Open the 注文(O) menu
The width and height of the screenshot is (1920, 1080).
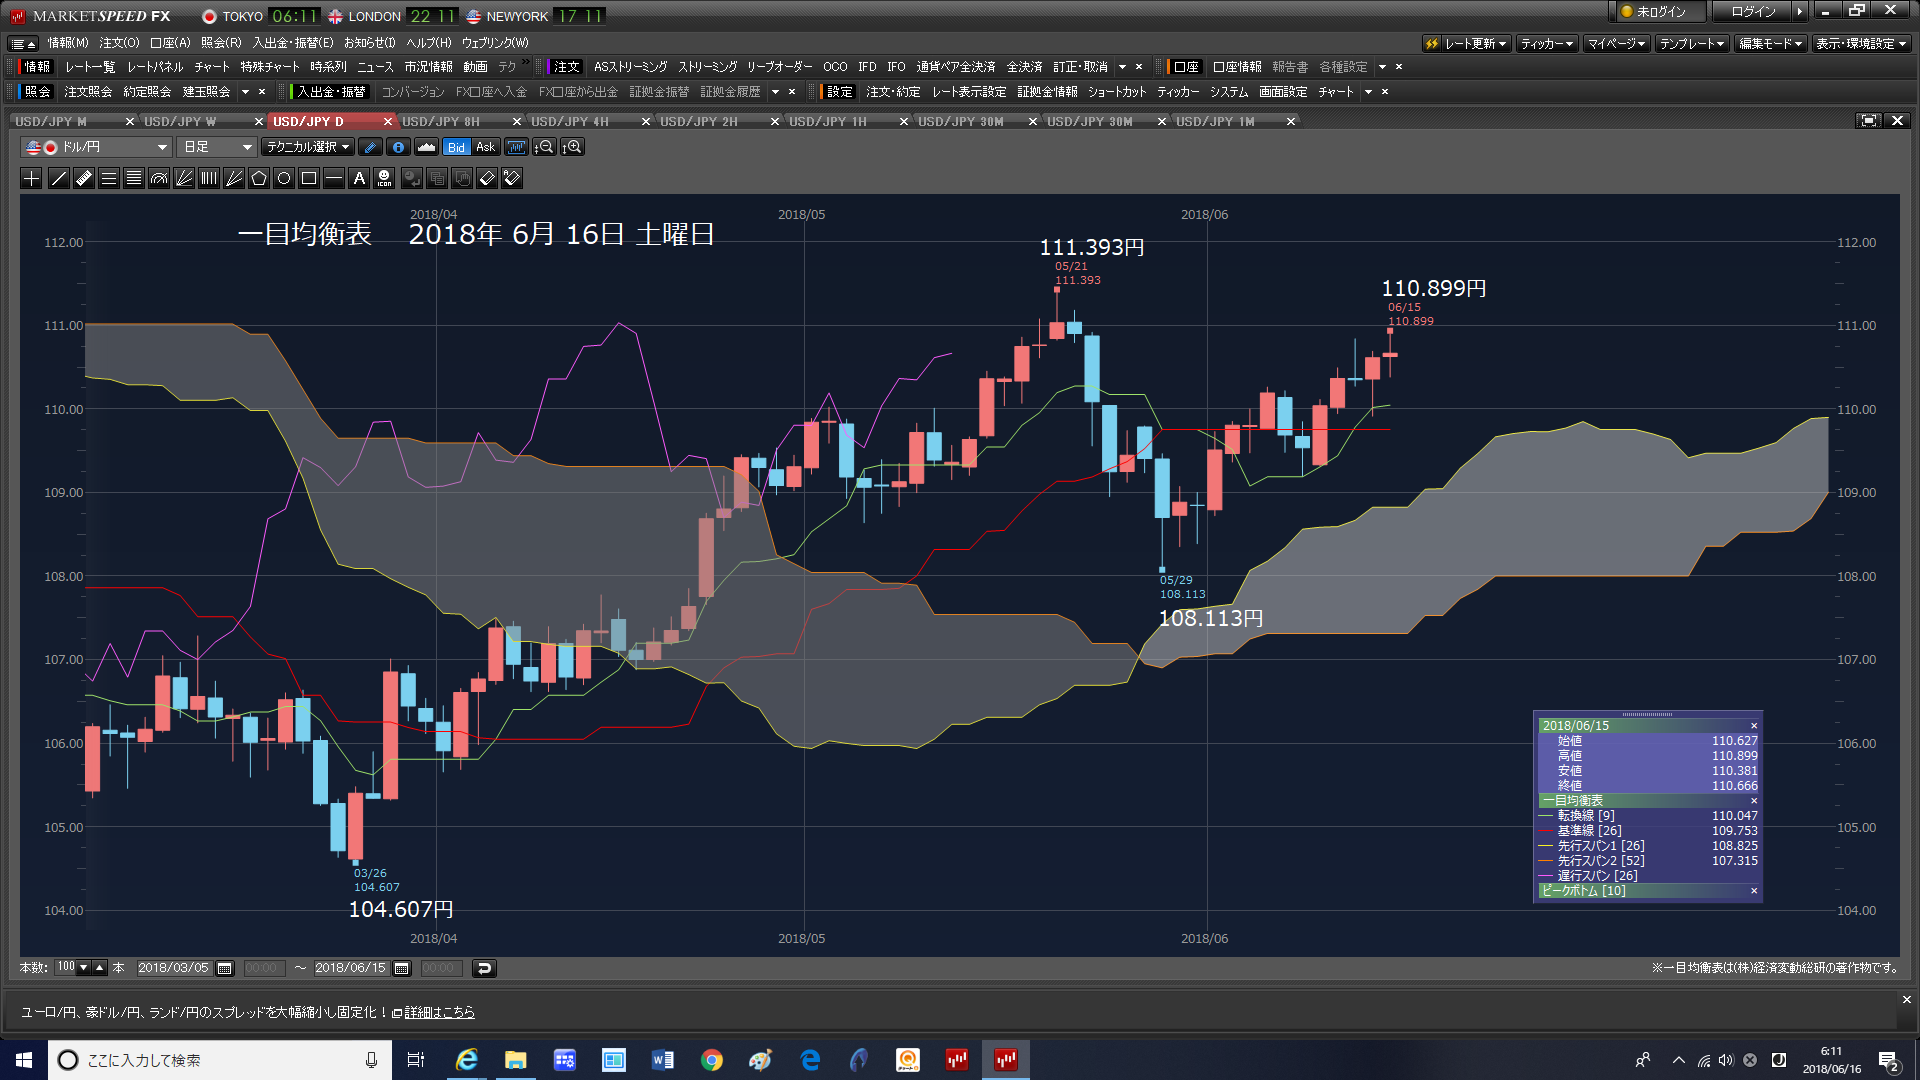119,43
